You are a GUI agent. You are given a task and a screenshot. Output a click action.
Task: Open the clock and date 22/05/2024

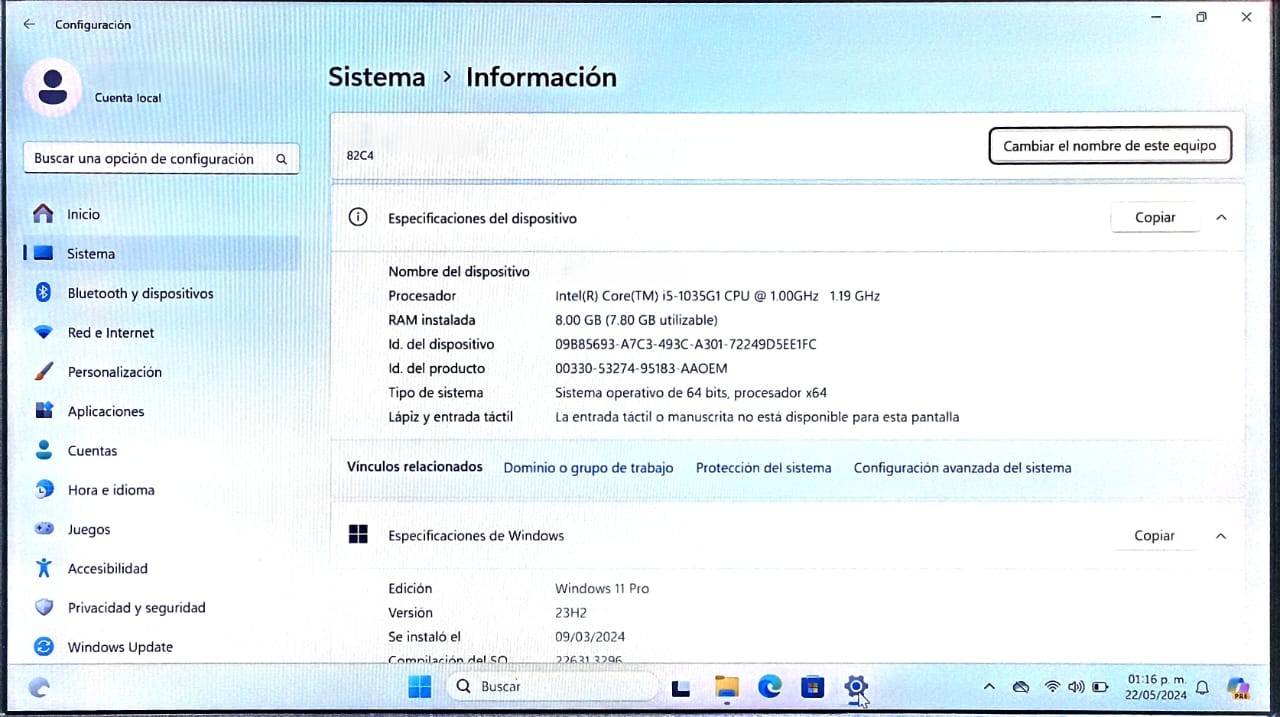(1155, 687)
